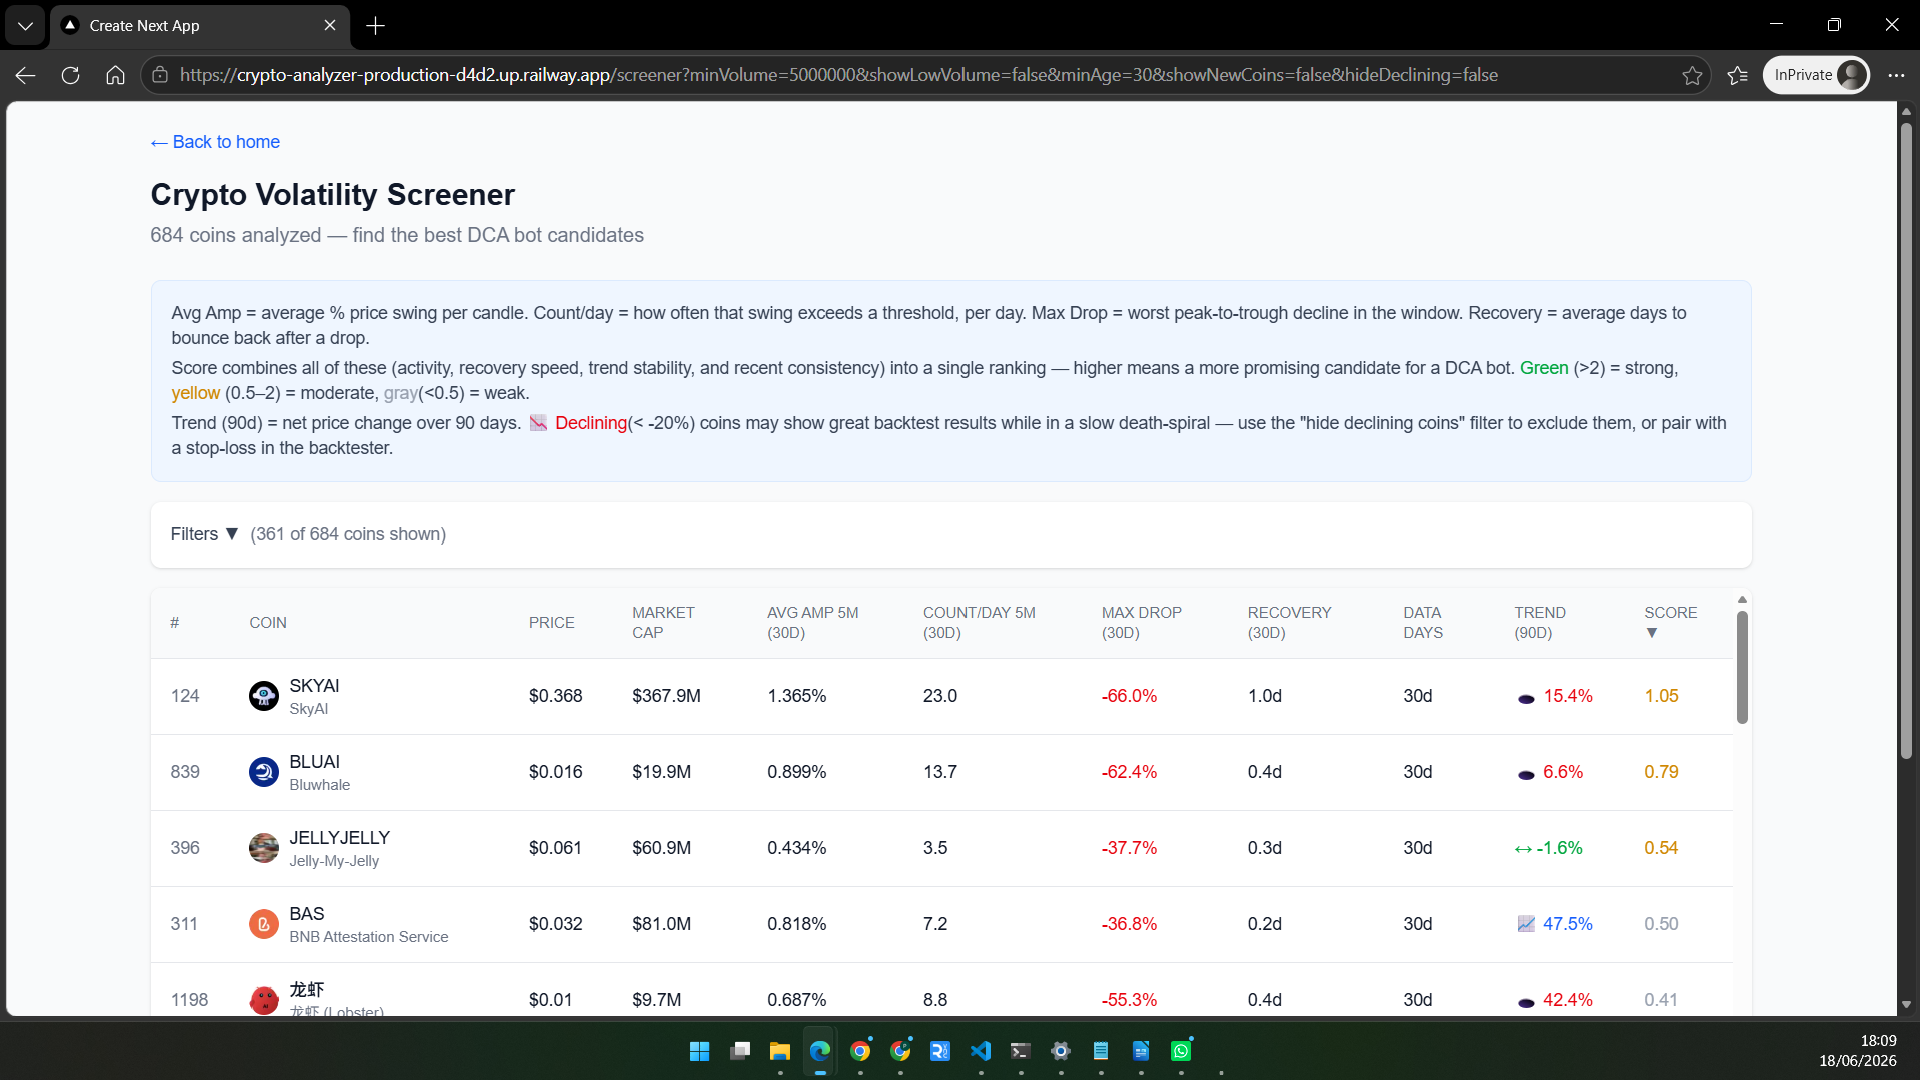Screen dimensions: 1920x1080
Task: Open the browser settings ellipsis menu
Action: point(1896,75)
